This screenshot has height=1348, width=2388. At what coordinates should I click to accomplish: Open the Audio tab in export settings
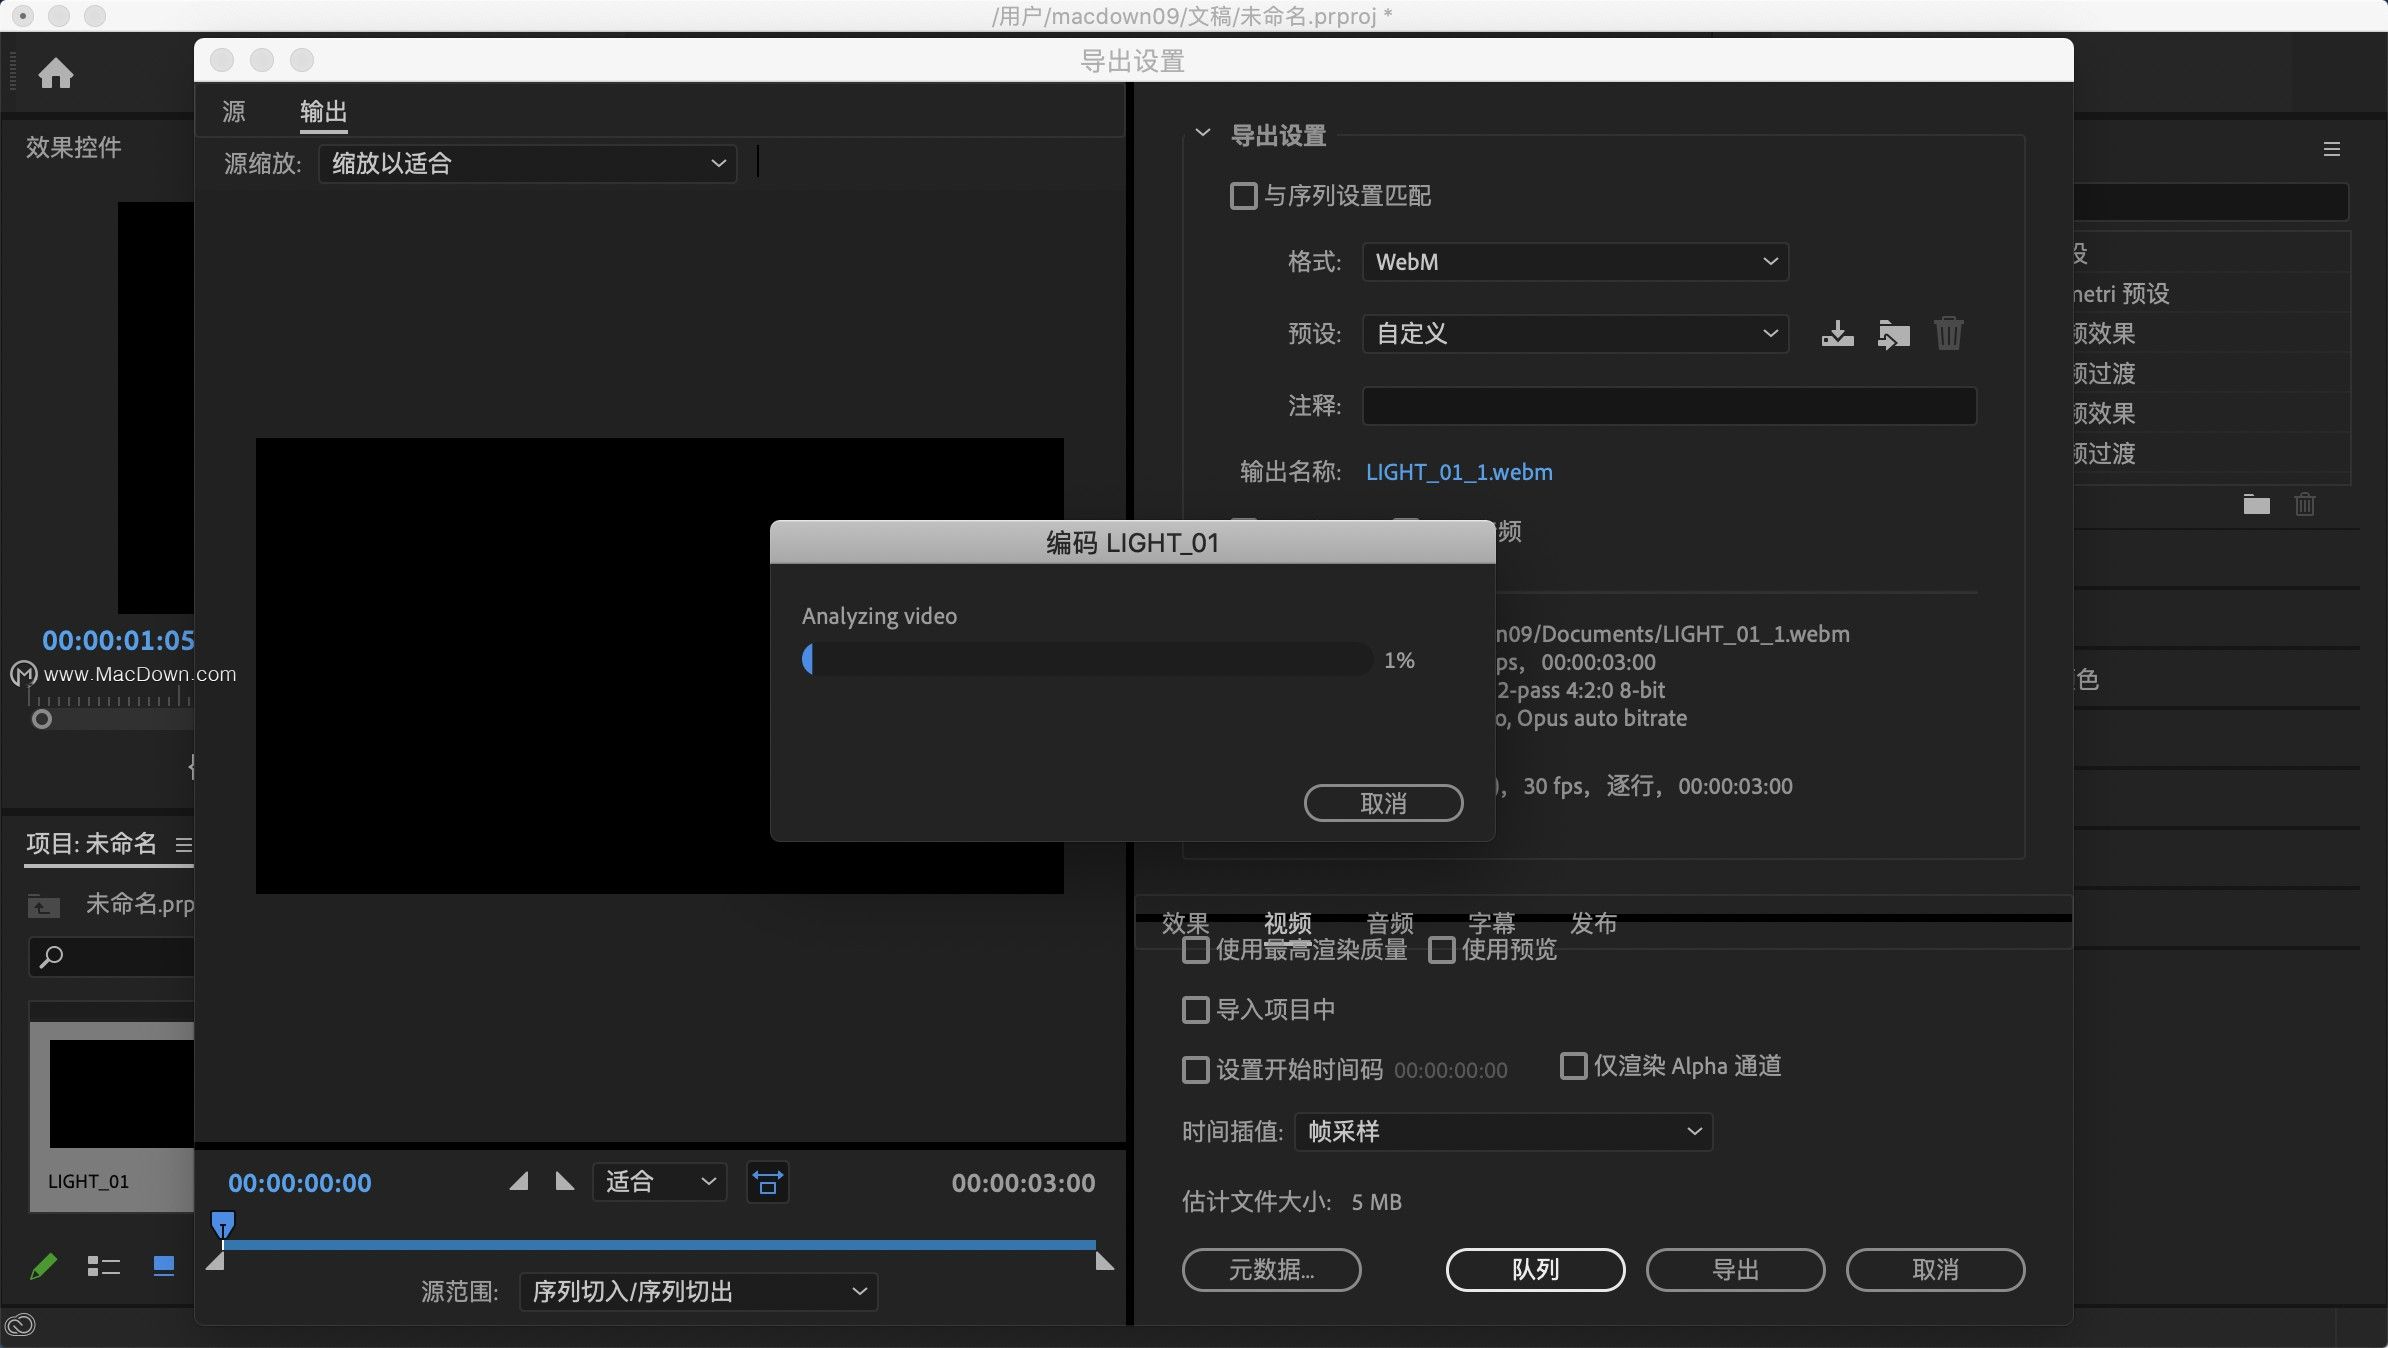click(1390, 923)
